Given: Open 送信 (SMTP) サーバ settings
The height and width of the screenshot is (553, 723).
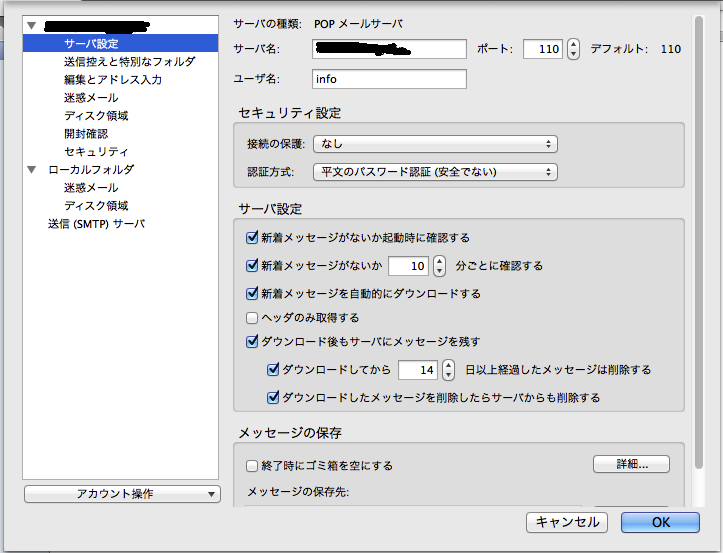Looking at the screenshot, I should pyautogui.click(x=96, y=224).
